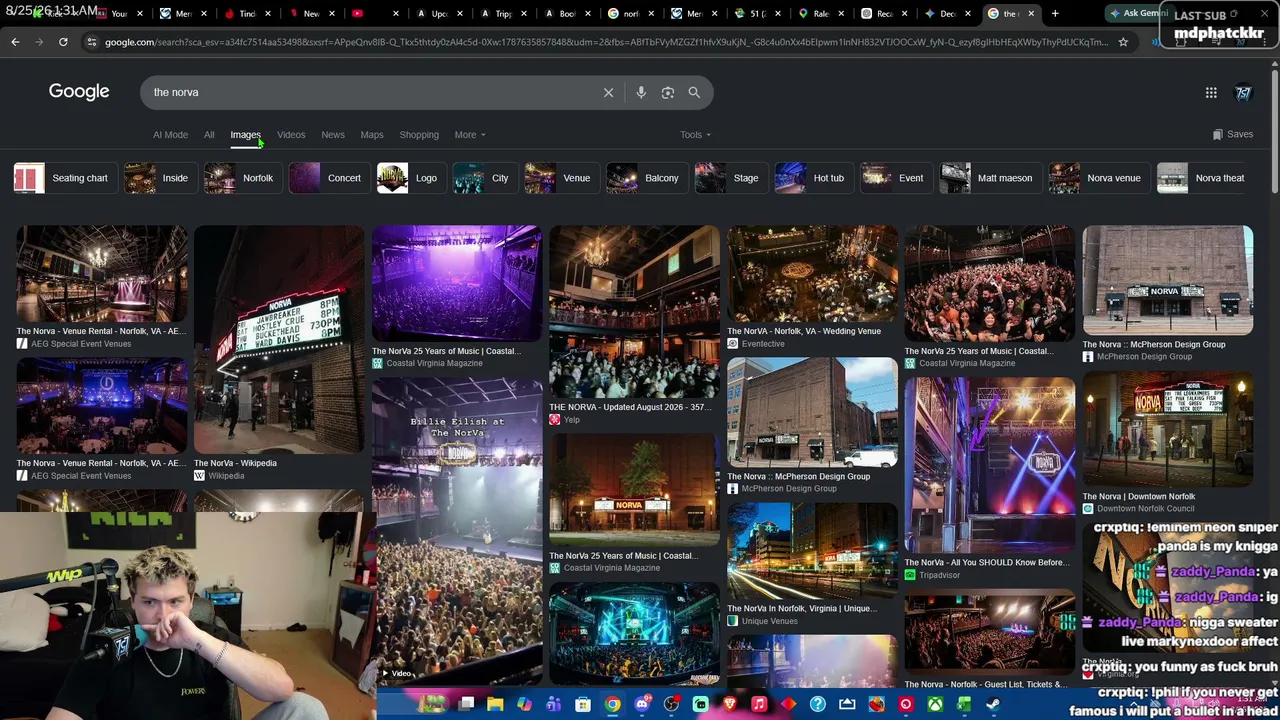Open Apple Music from the taskbar
Image resolution: width=1280 pixels, height=720 pixels.
point(759,704)
